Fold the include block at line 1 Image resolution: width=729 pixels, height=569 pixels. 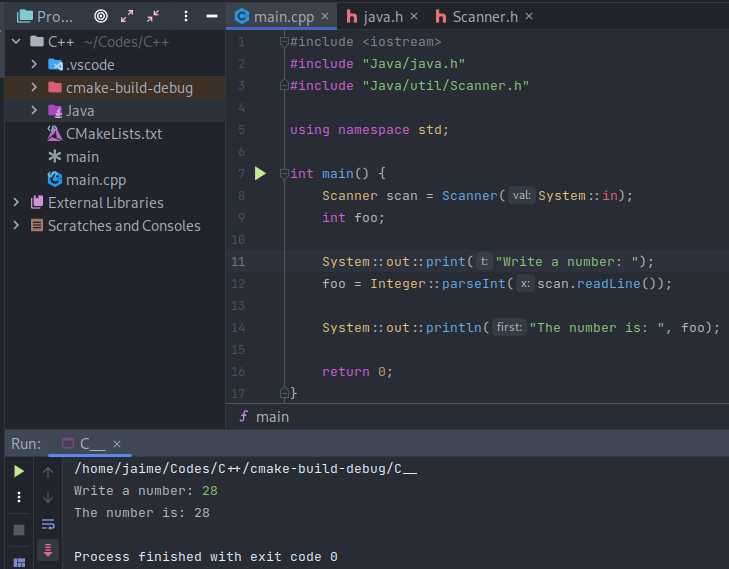(284, 42)
